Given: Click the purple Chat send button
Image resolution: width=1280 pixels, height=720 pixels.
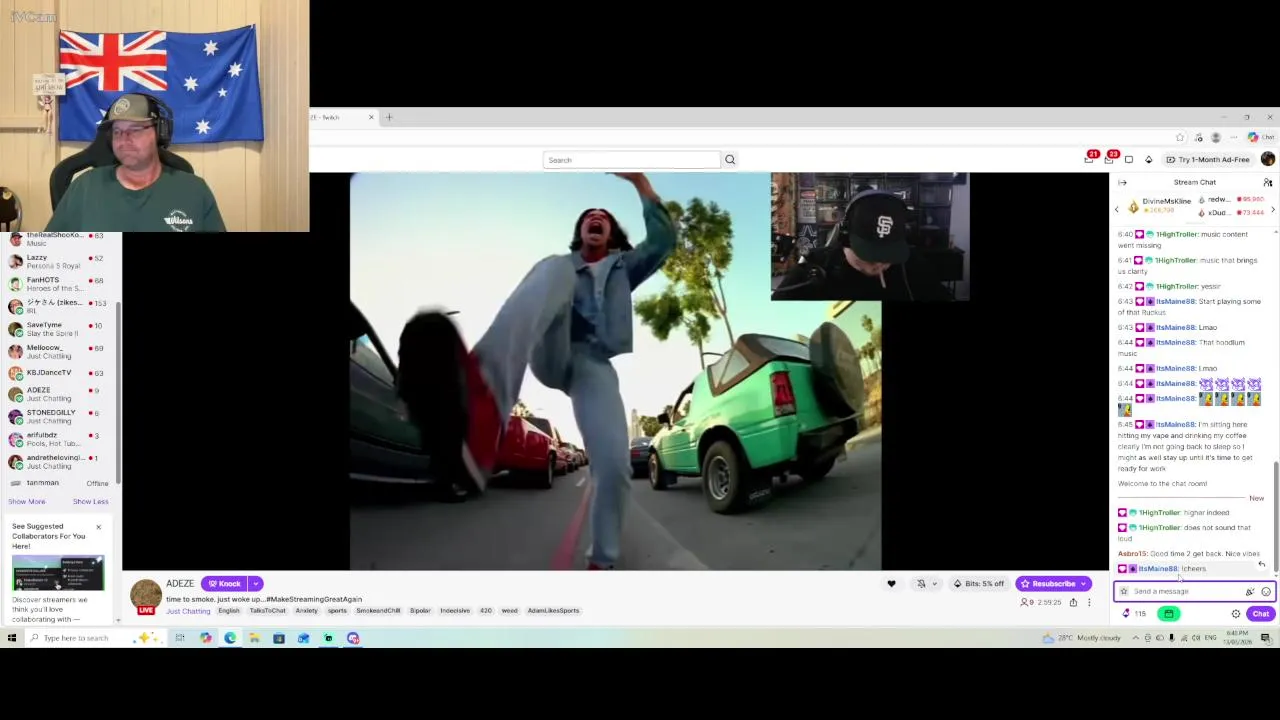Looking at the screenshot, I should (1260, 614).
